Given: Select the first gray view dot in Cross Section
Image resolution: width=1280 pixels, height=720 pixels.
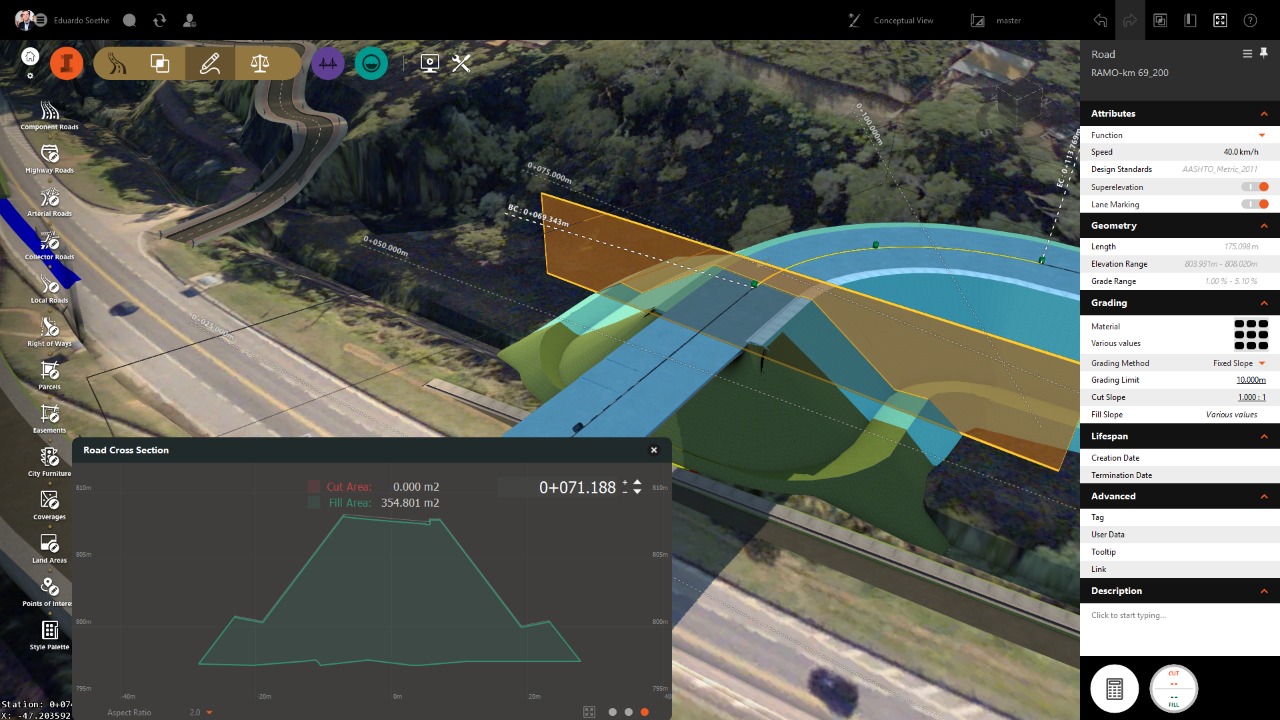Looking at the screenshot, I should 612,712.
